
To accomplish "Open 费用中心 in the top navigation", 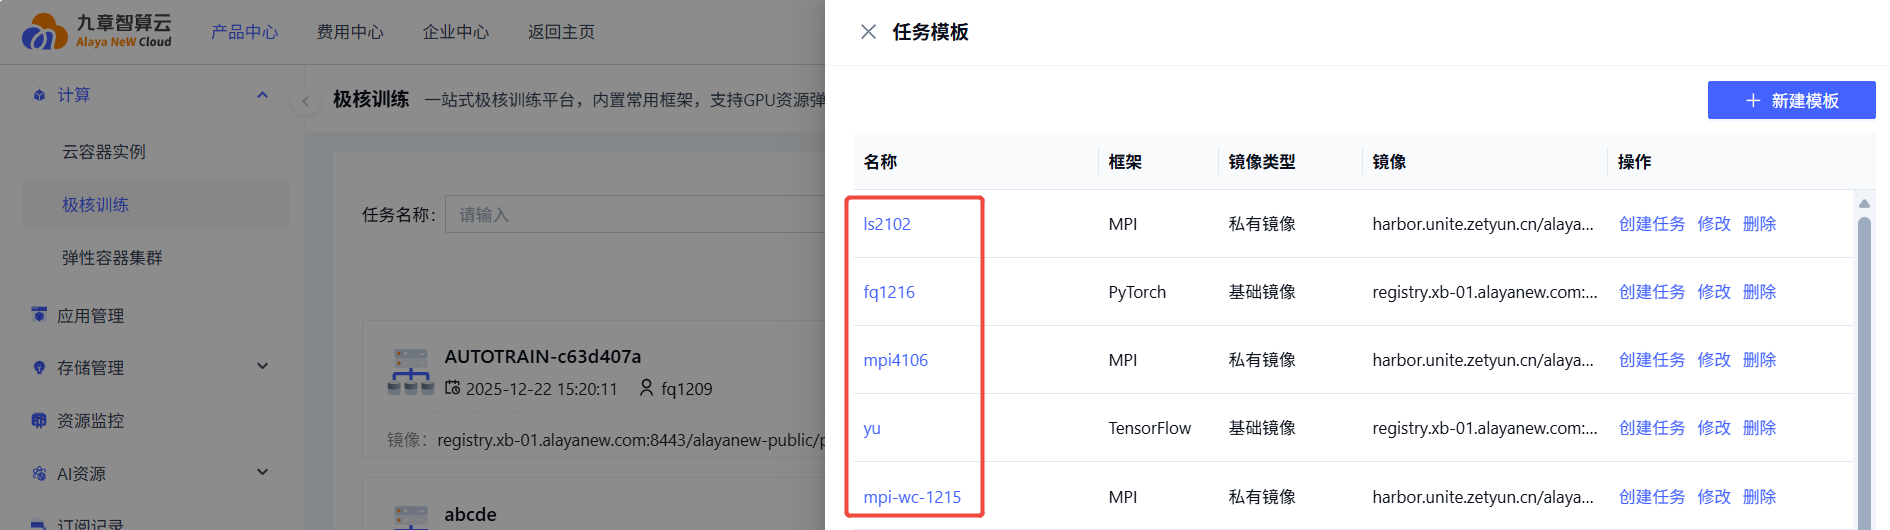I will (x=350, y=32).
